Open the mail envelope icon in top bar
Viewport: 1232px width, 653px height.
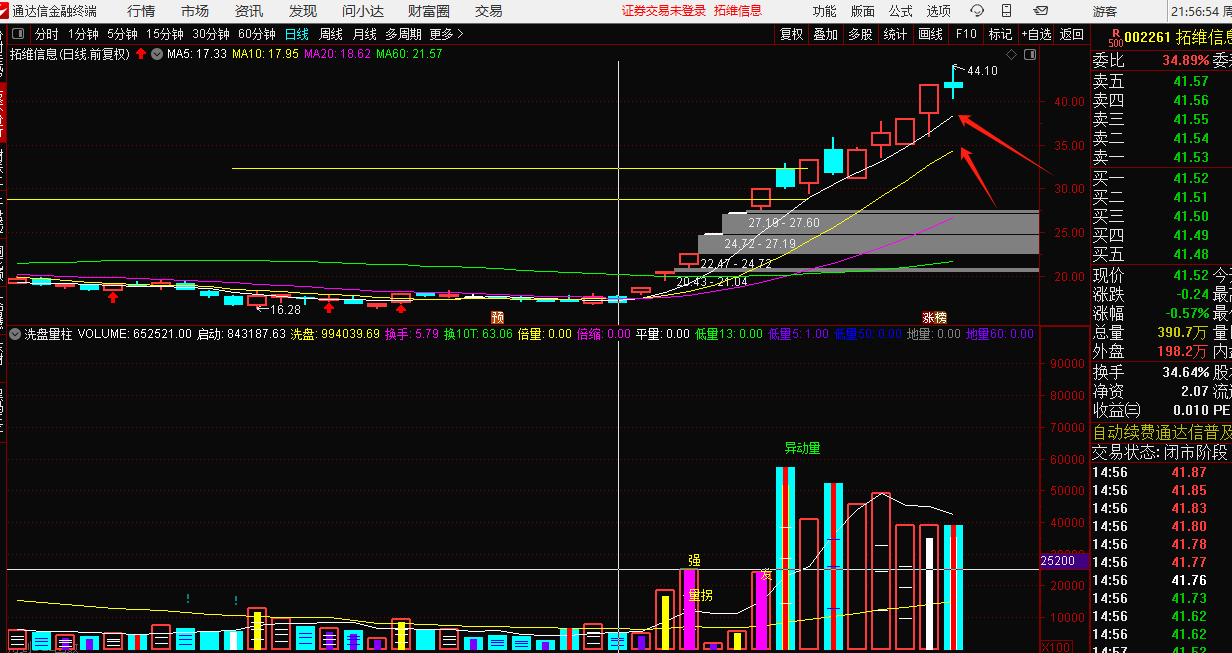click(1042, 11)
